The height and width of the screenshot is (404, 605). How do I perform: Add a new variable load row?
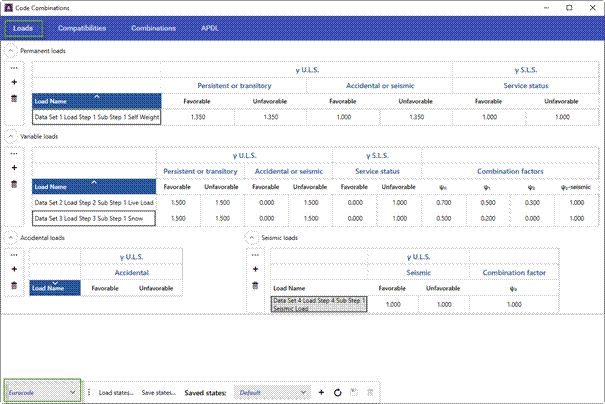(14, 168)
